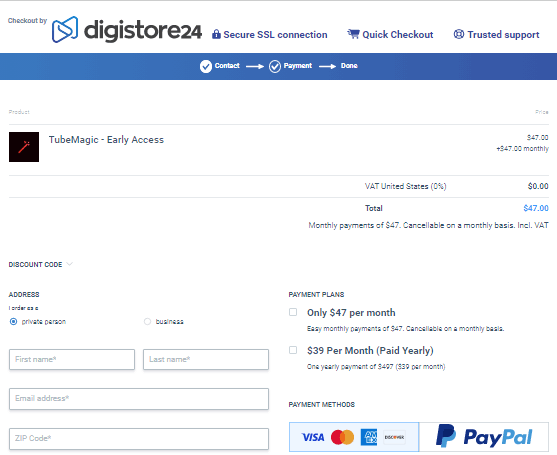Select the private person radio button
The image size is (557, 455).
coord(13,322)
